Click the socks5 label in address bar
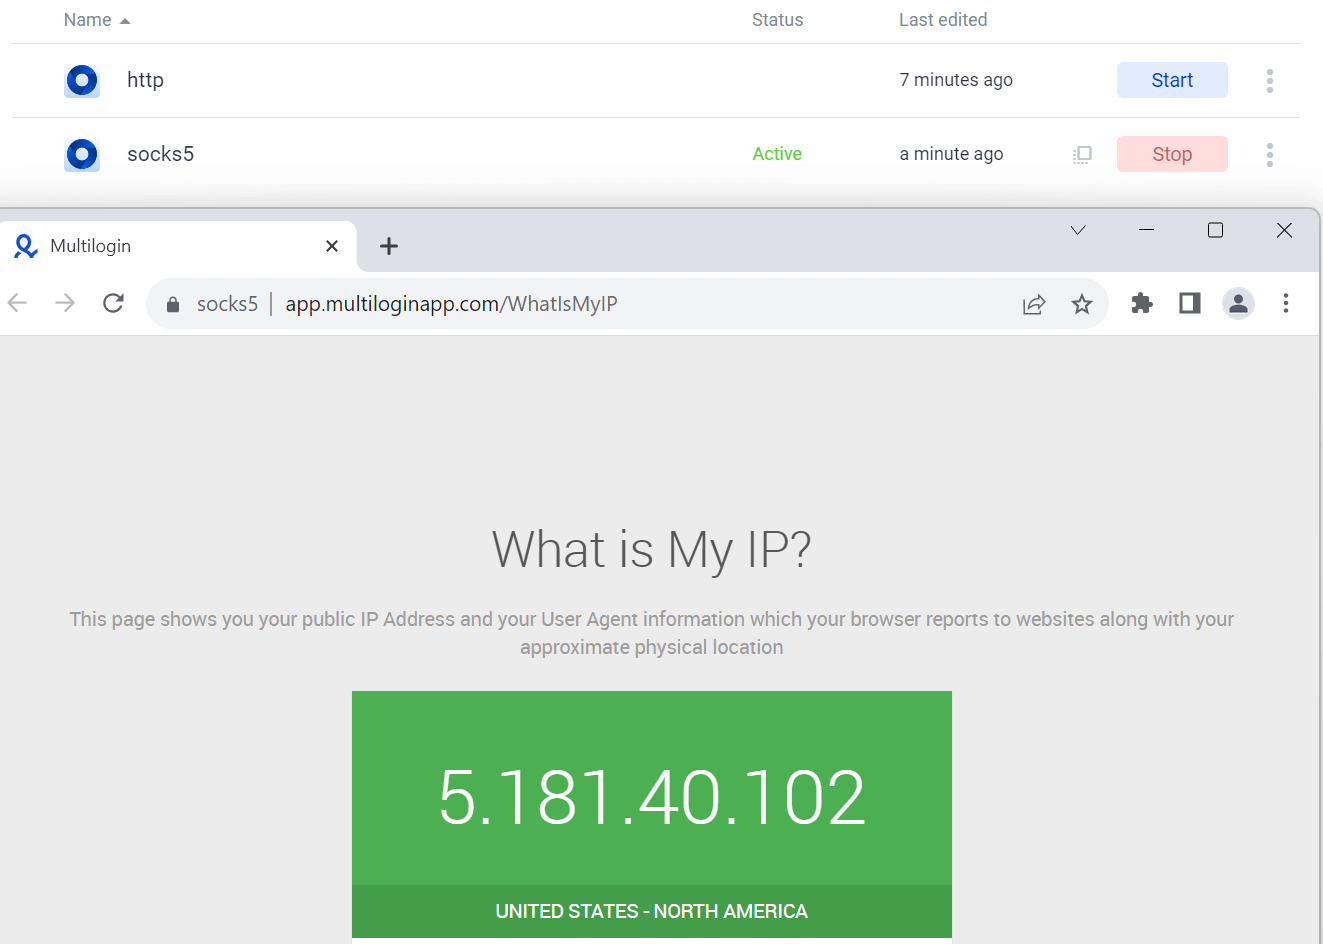 tap(227, 304)
